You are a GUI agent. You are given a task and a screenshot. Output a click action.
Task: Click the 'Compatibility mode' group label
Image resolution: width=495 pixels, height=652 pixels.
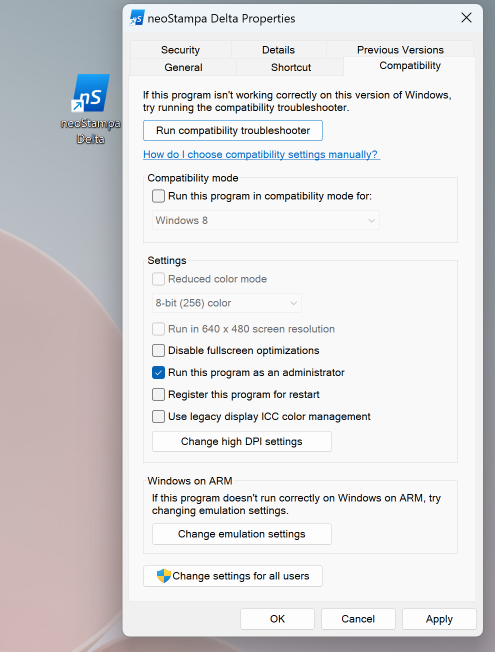193,178
